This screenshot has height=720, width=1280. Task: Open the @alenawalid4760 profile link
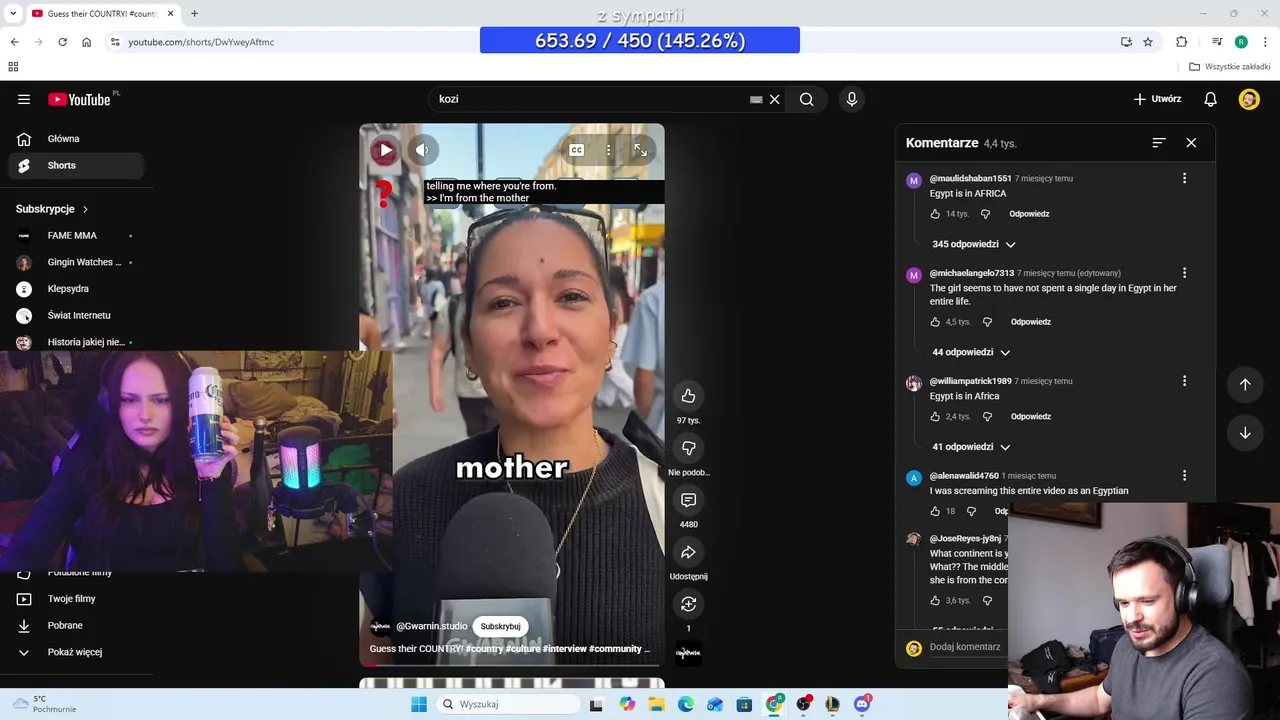(964, 476)
